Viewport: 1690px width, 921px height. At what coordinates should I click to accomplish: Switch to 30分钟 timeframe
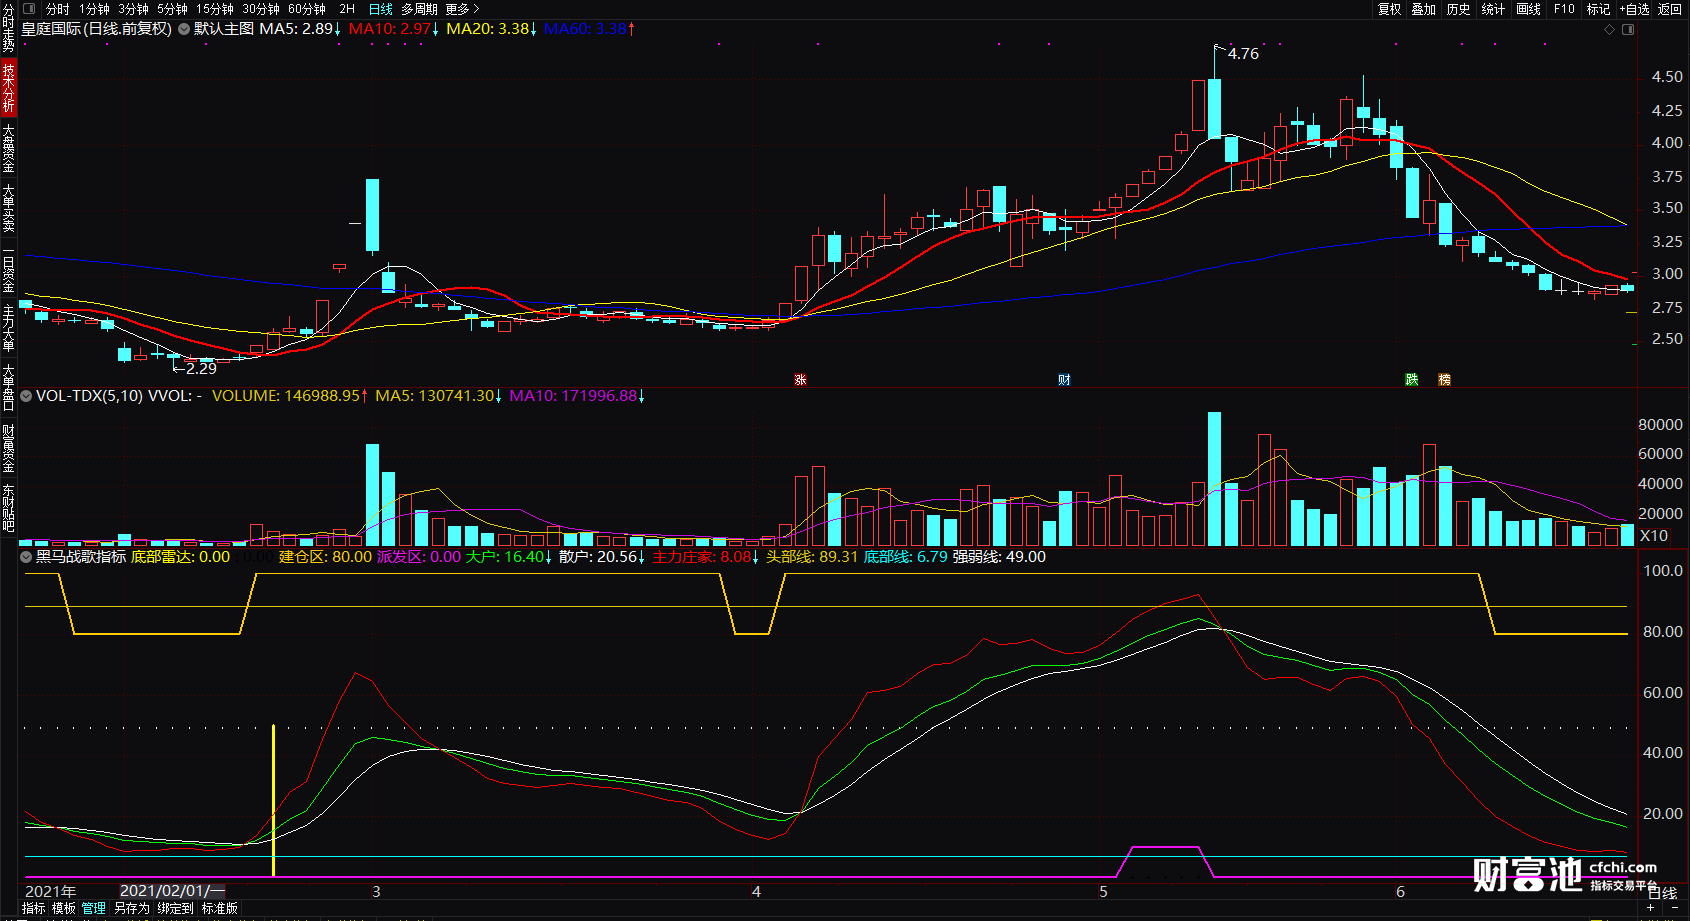point(261,9)
